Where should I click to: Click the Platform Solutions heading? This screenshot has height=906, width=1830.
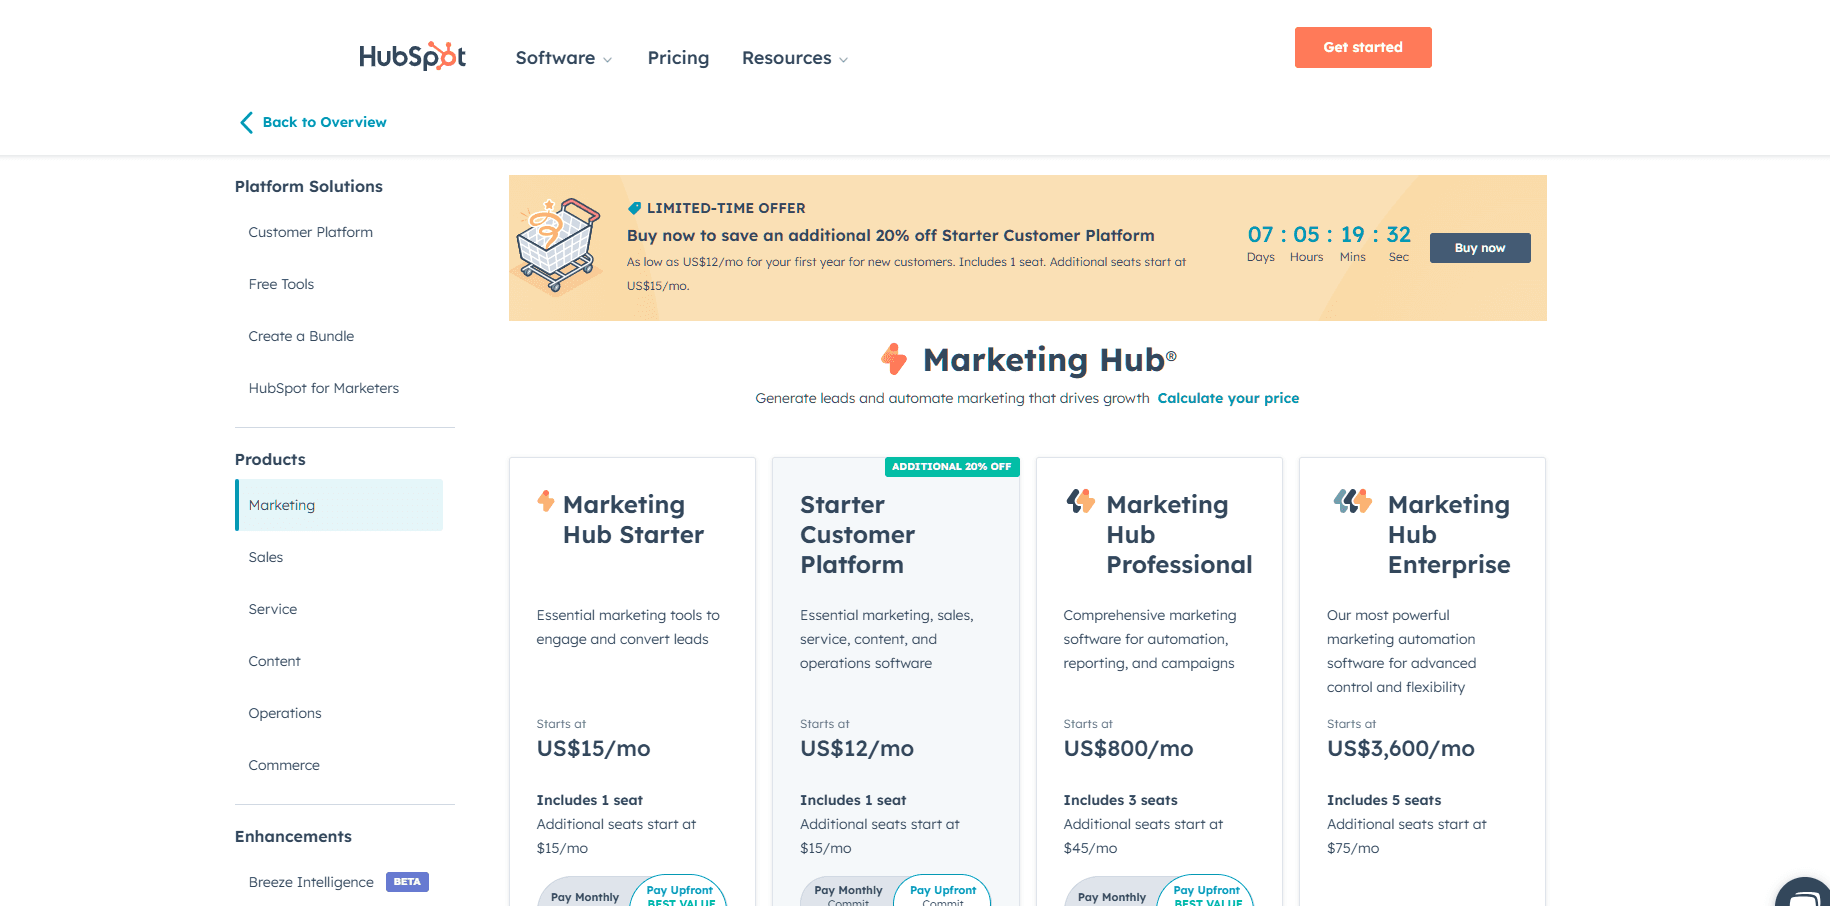(309, 186)
